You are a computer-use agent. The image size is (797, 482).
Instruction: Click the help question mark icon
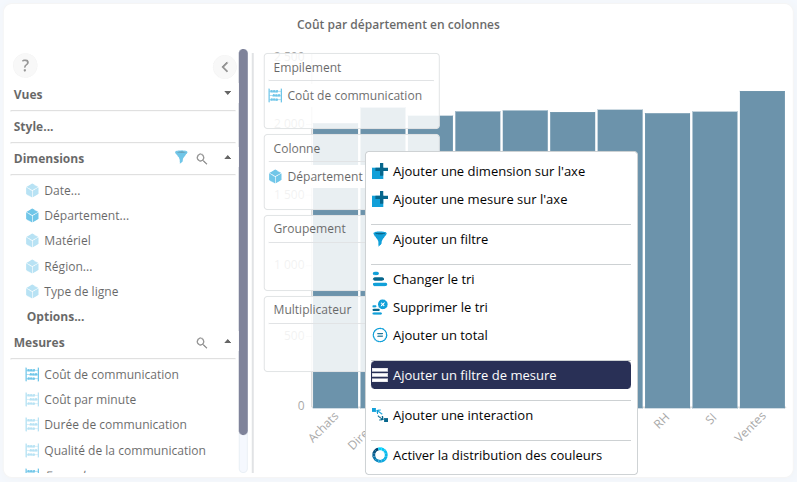(x=25, y=66)
